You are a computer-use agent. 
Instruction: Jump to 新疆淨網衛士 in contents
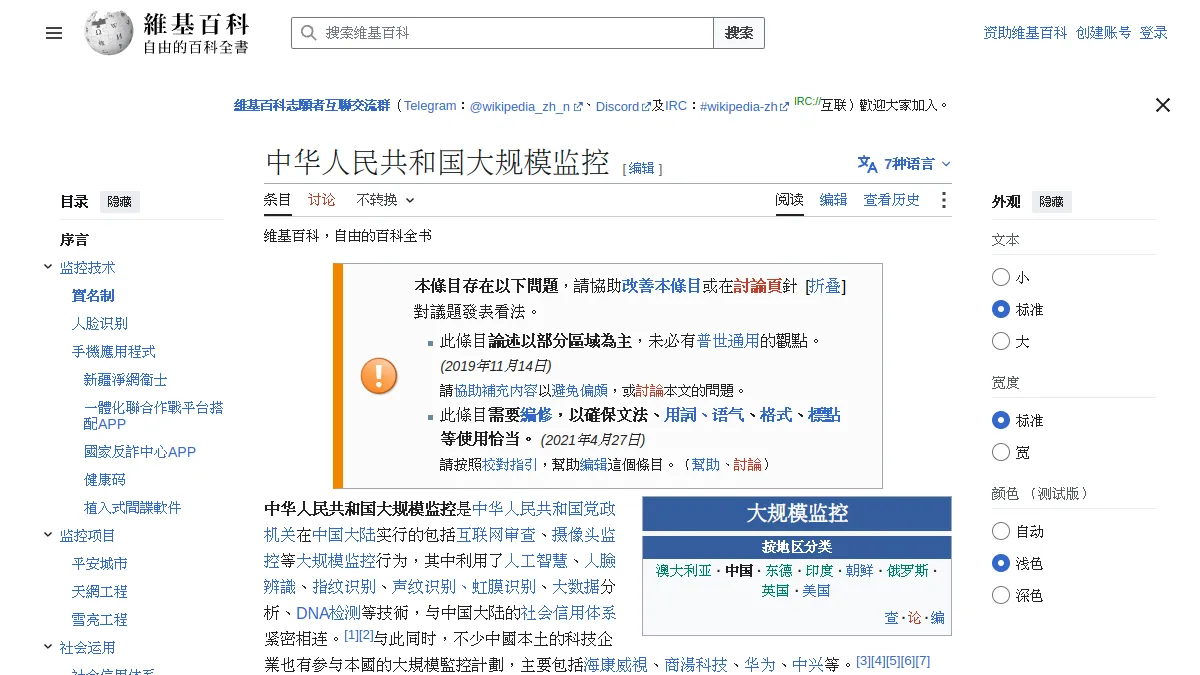pyautogui.click(x=126, y=380)
